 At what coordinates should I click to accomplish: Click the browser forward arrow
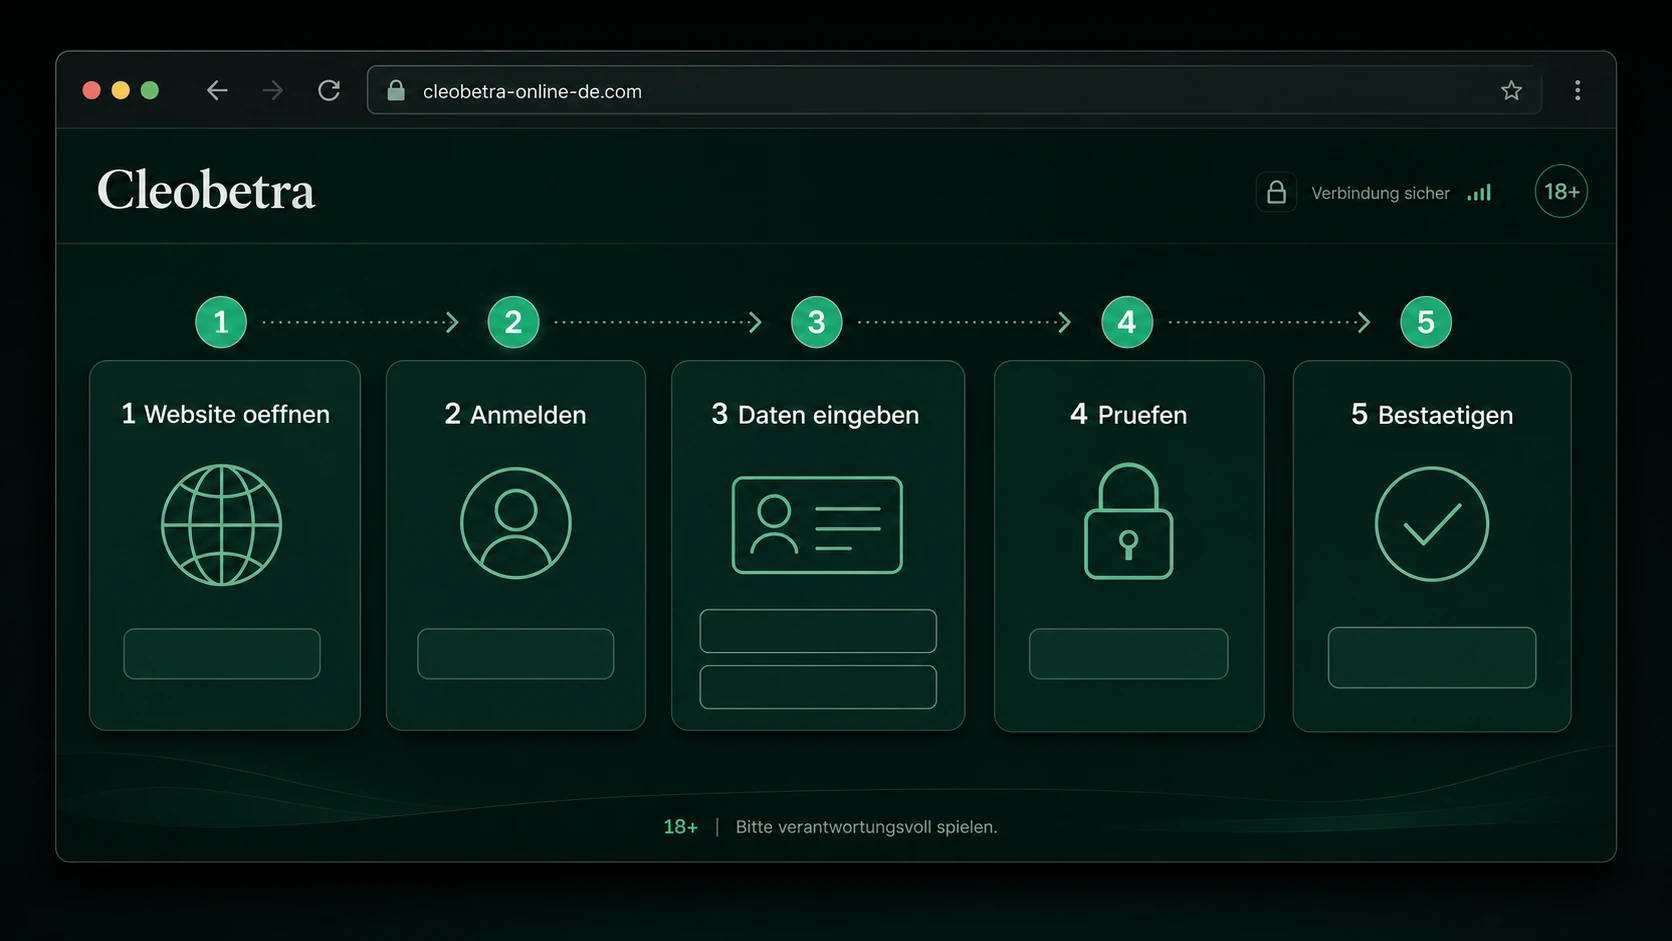click(x=272, y=91)
